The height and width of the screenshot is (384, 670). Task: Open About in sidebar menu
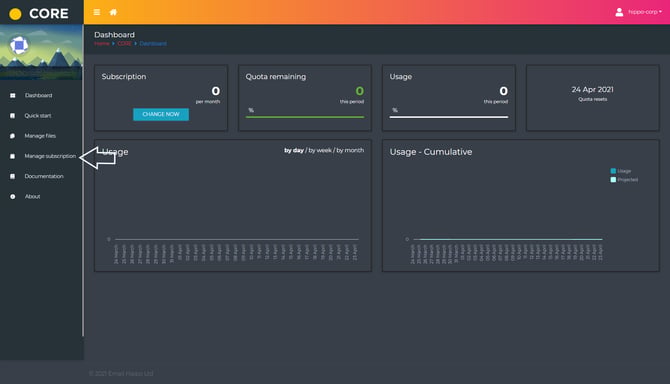pos(32,196)
